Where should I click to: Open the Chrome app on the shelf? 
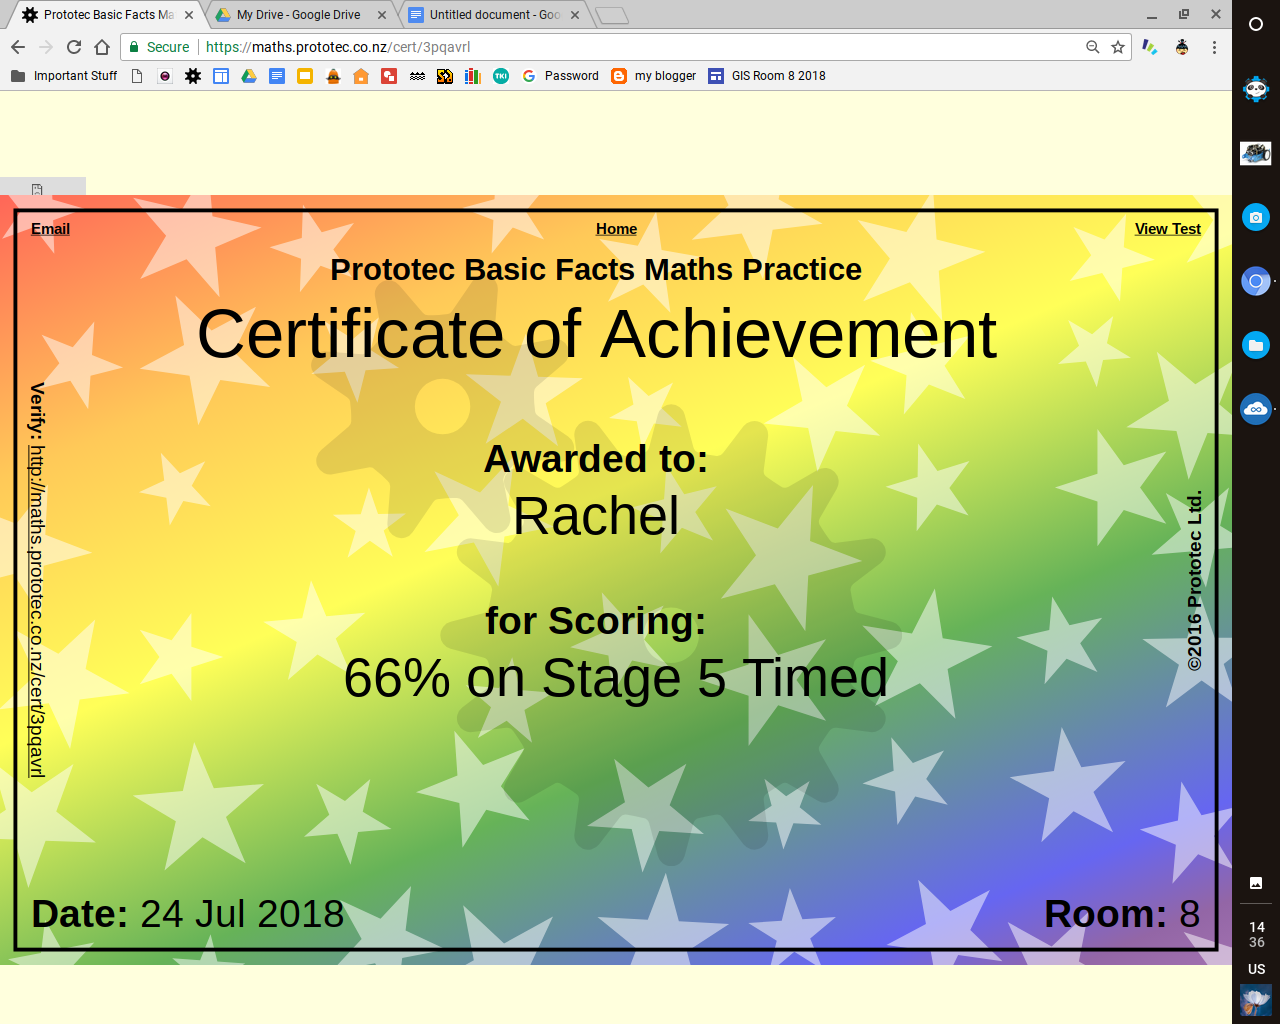click(x=1256, y=281)
